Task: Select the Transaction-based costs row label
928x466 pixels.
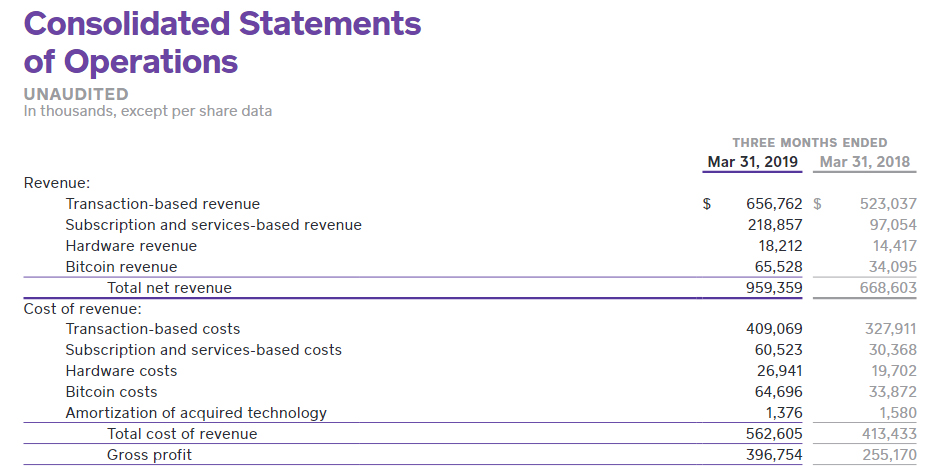Action: tap(152, 329)
